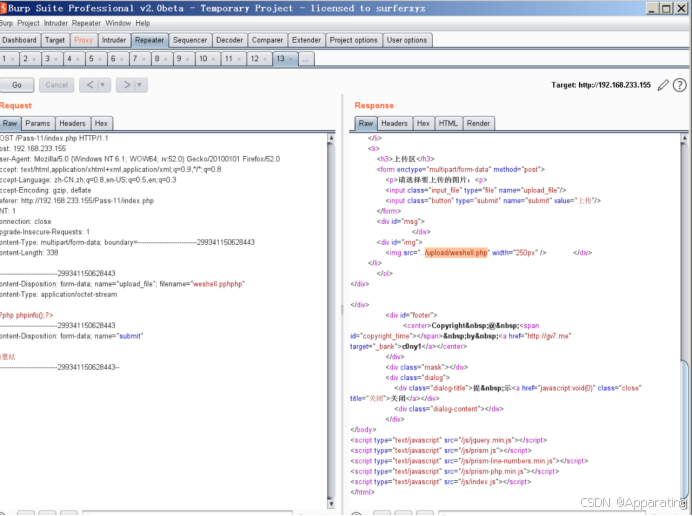Click the Cancel button

(56, 85)
